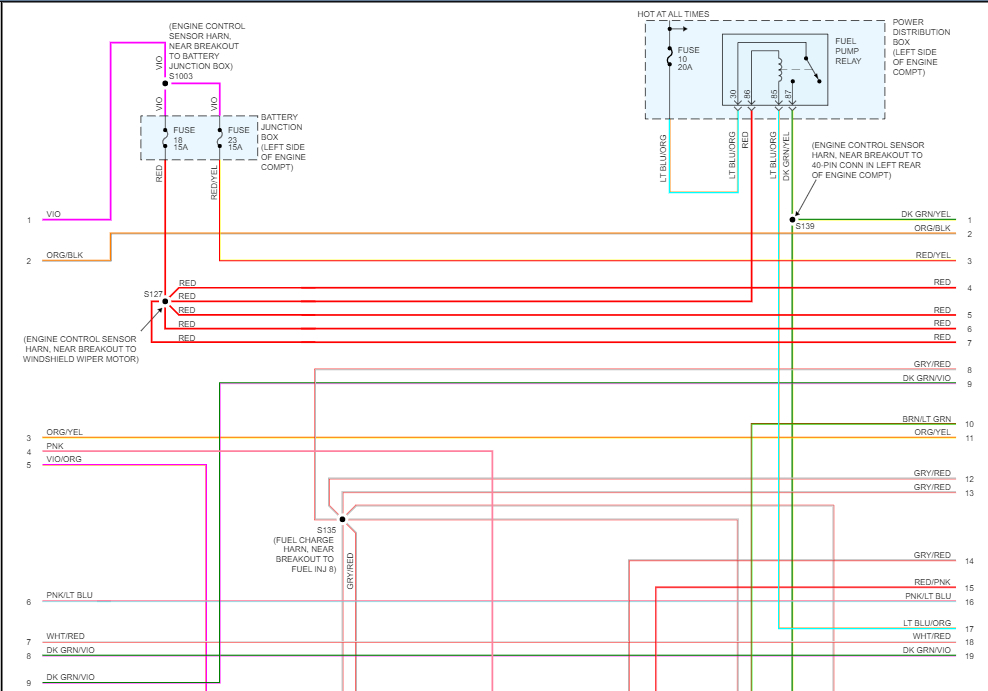Click the "HOT AT ALL TIMES" label
The image size is (988, 691).
(672, 14)
